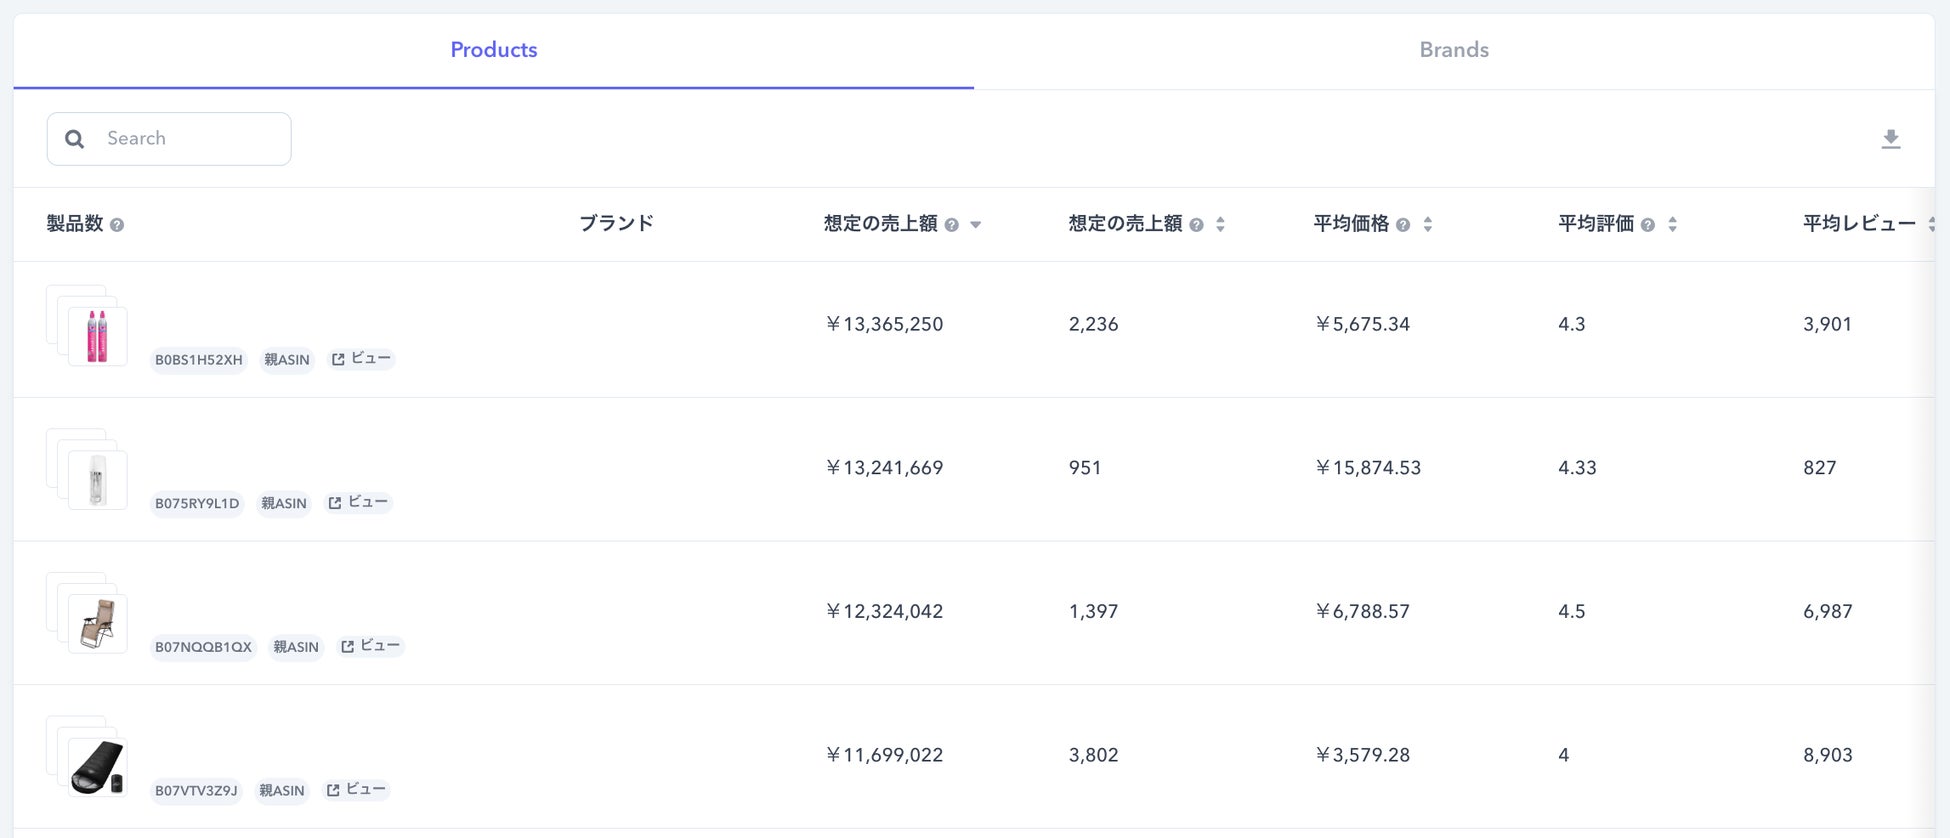Open external view link for B0BS1H52XH
This screenshot has height=838, width=1950.
[x=361, y=359]
